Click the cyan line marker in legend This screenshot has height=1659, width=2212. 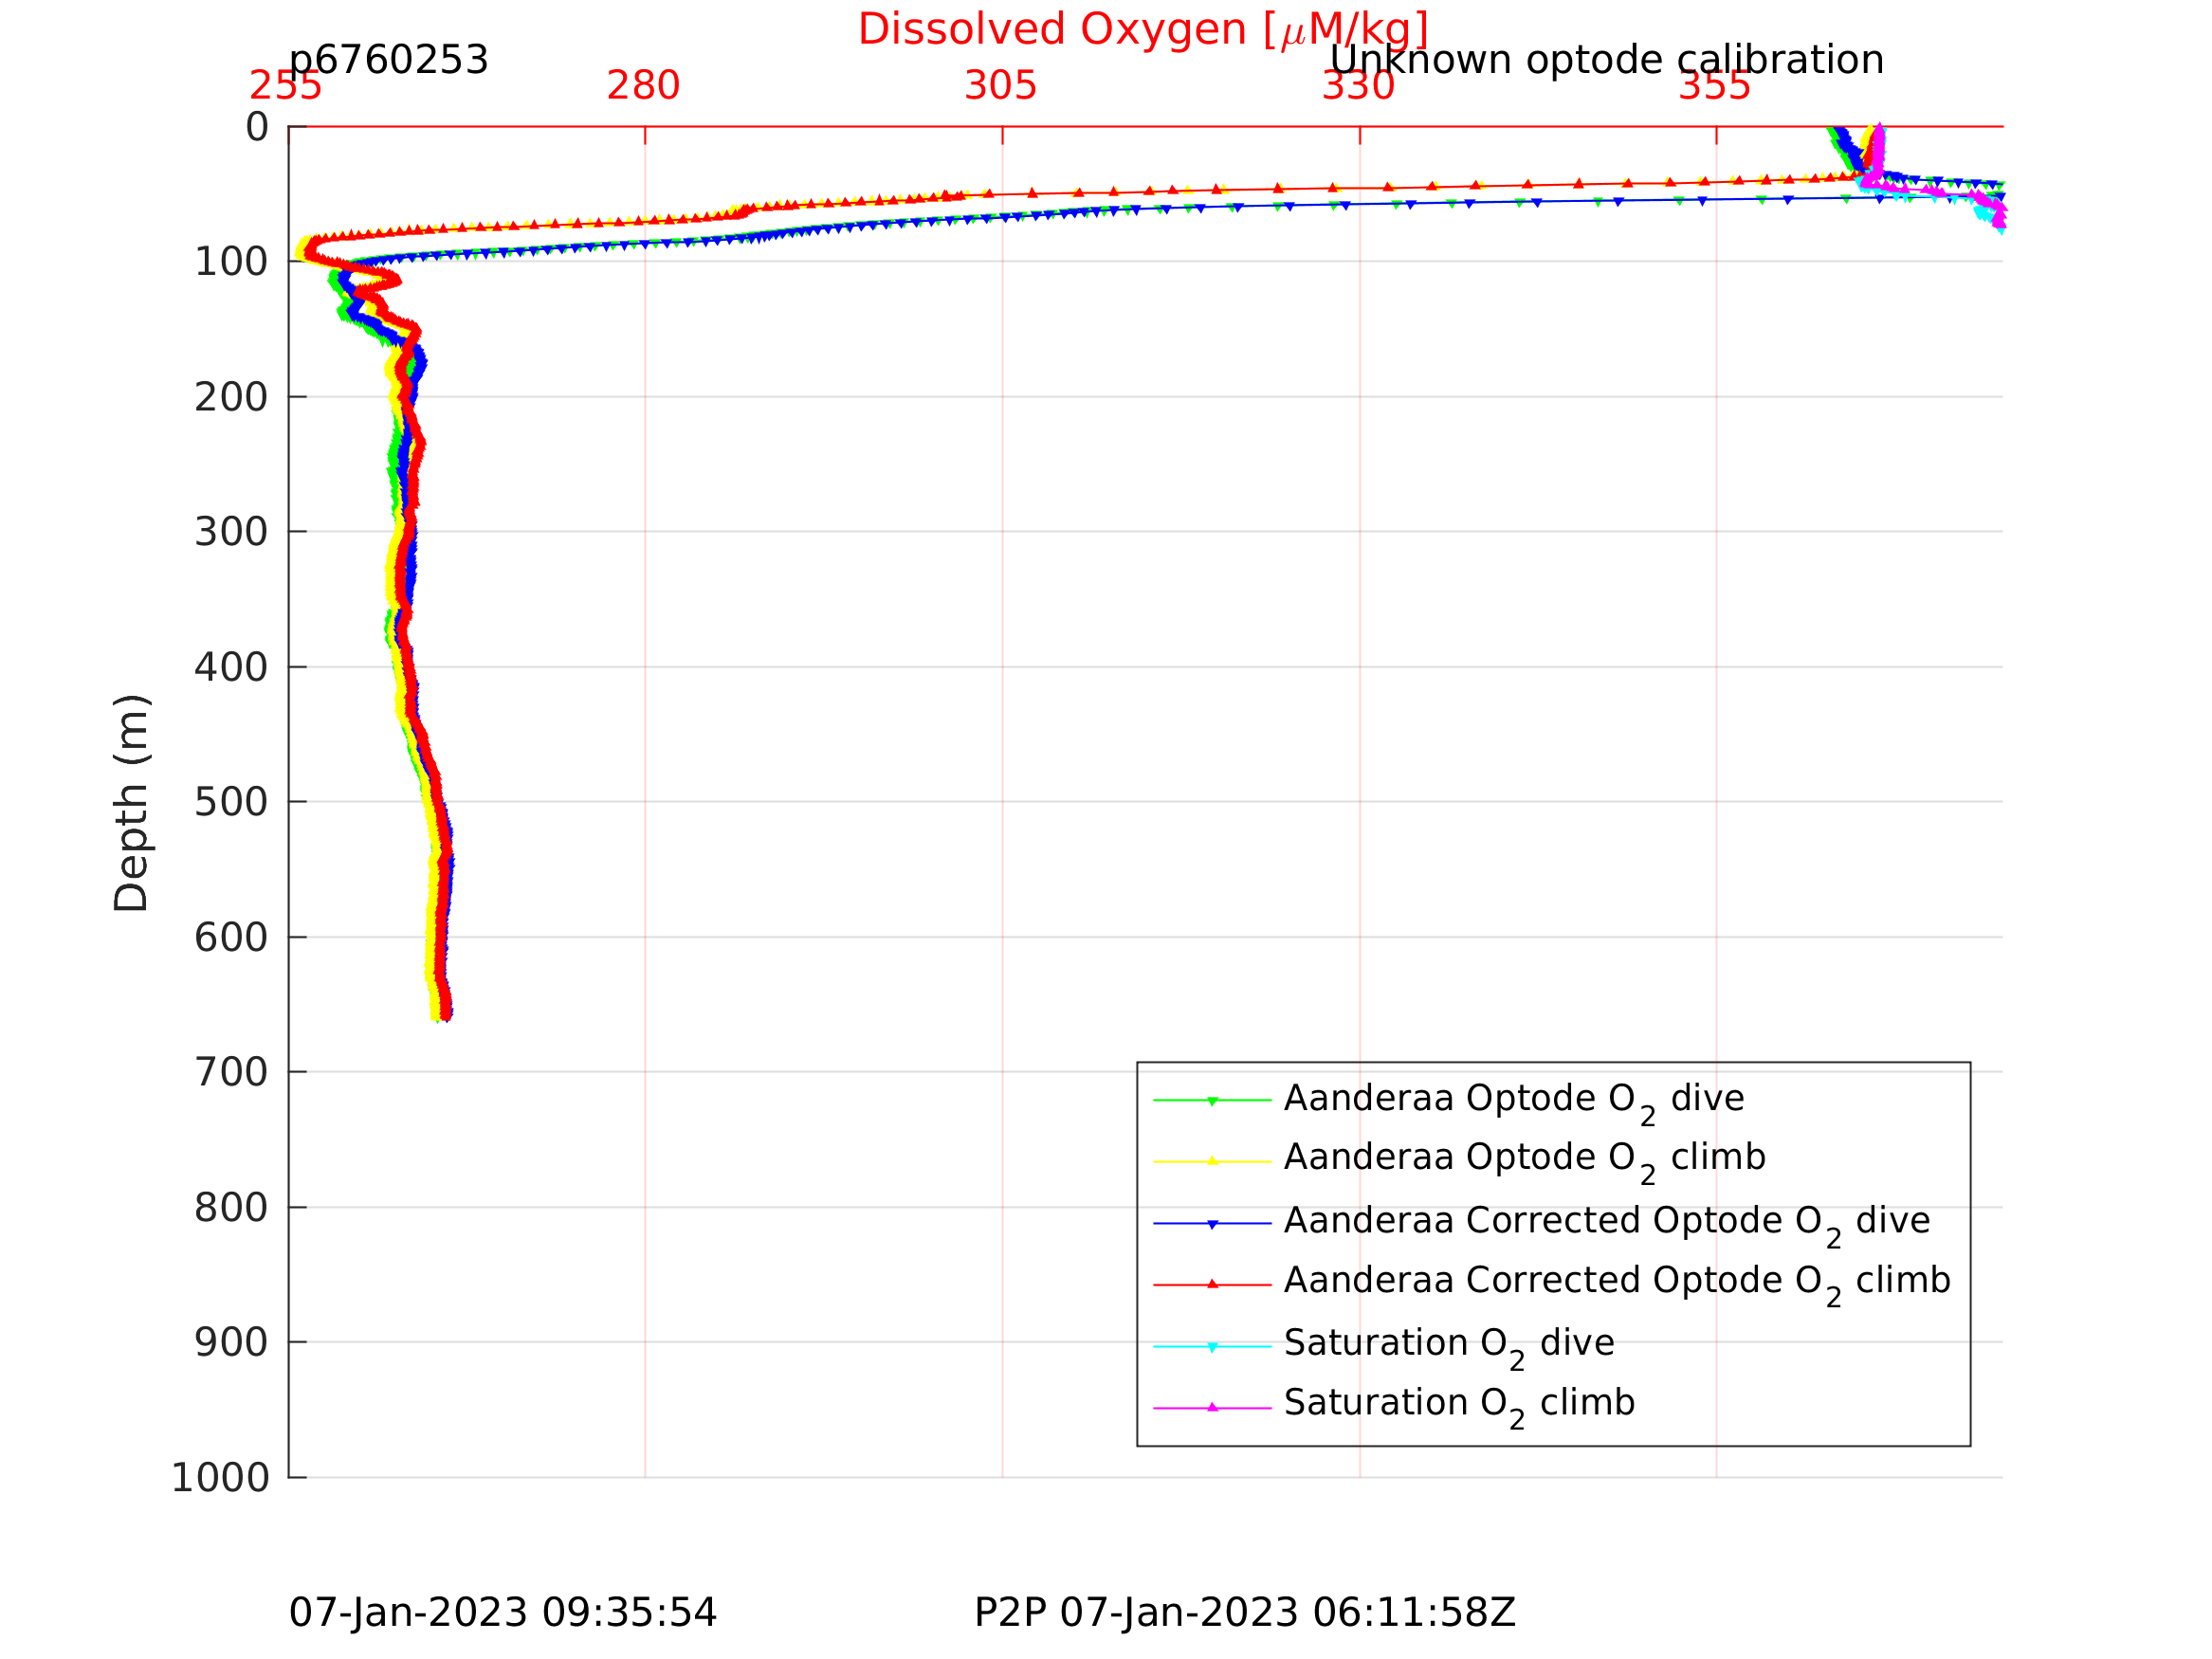pyautogui.click(x=1212, y=1347)
